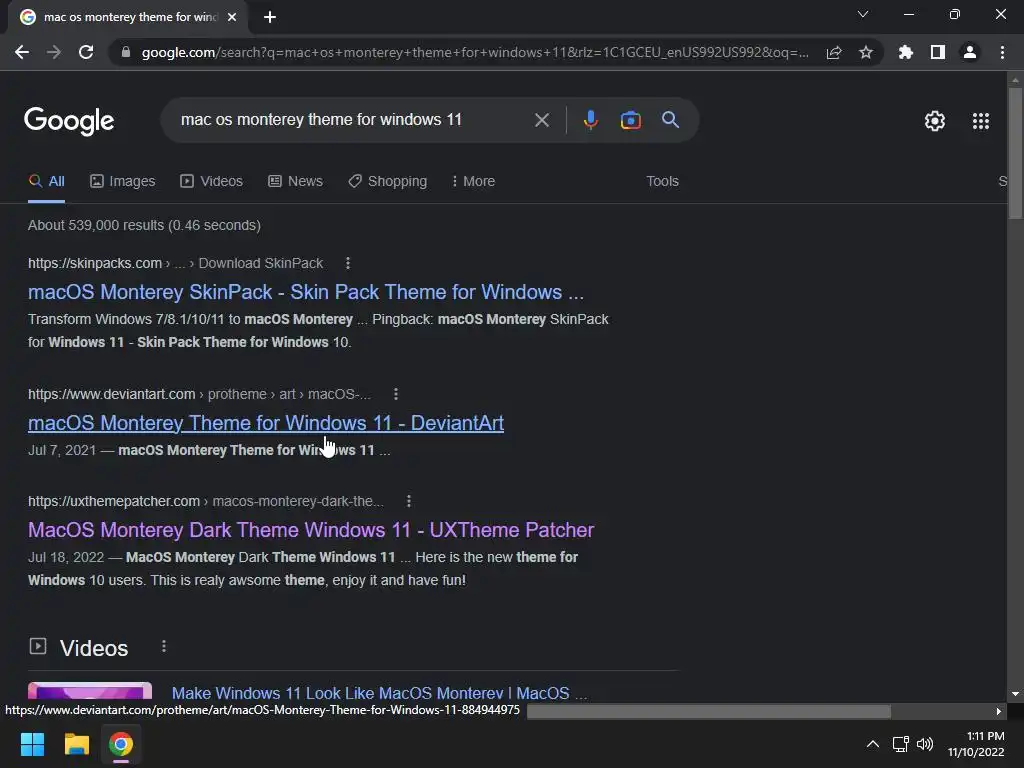Open File Explorer from the taskbar

(76, 744)
